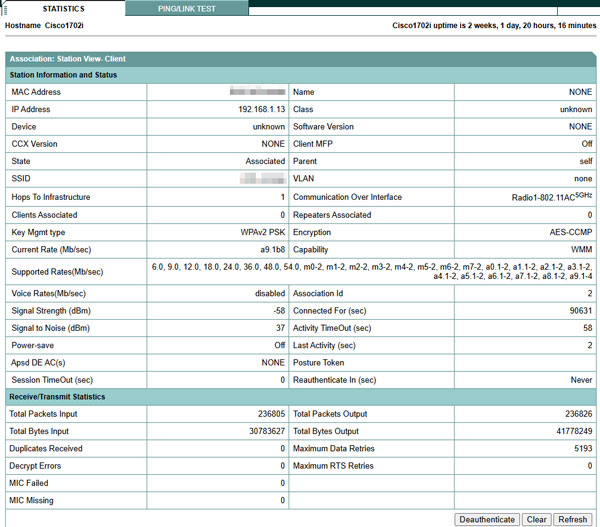Select the Station Information and Status heading
The image size is (600, 527).
[x=63, y=75]
